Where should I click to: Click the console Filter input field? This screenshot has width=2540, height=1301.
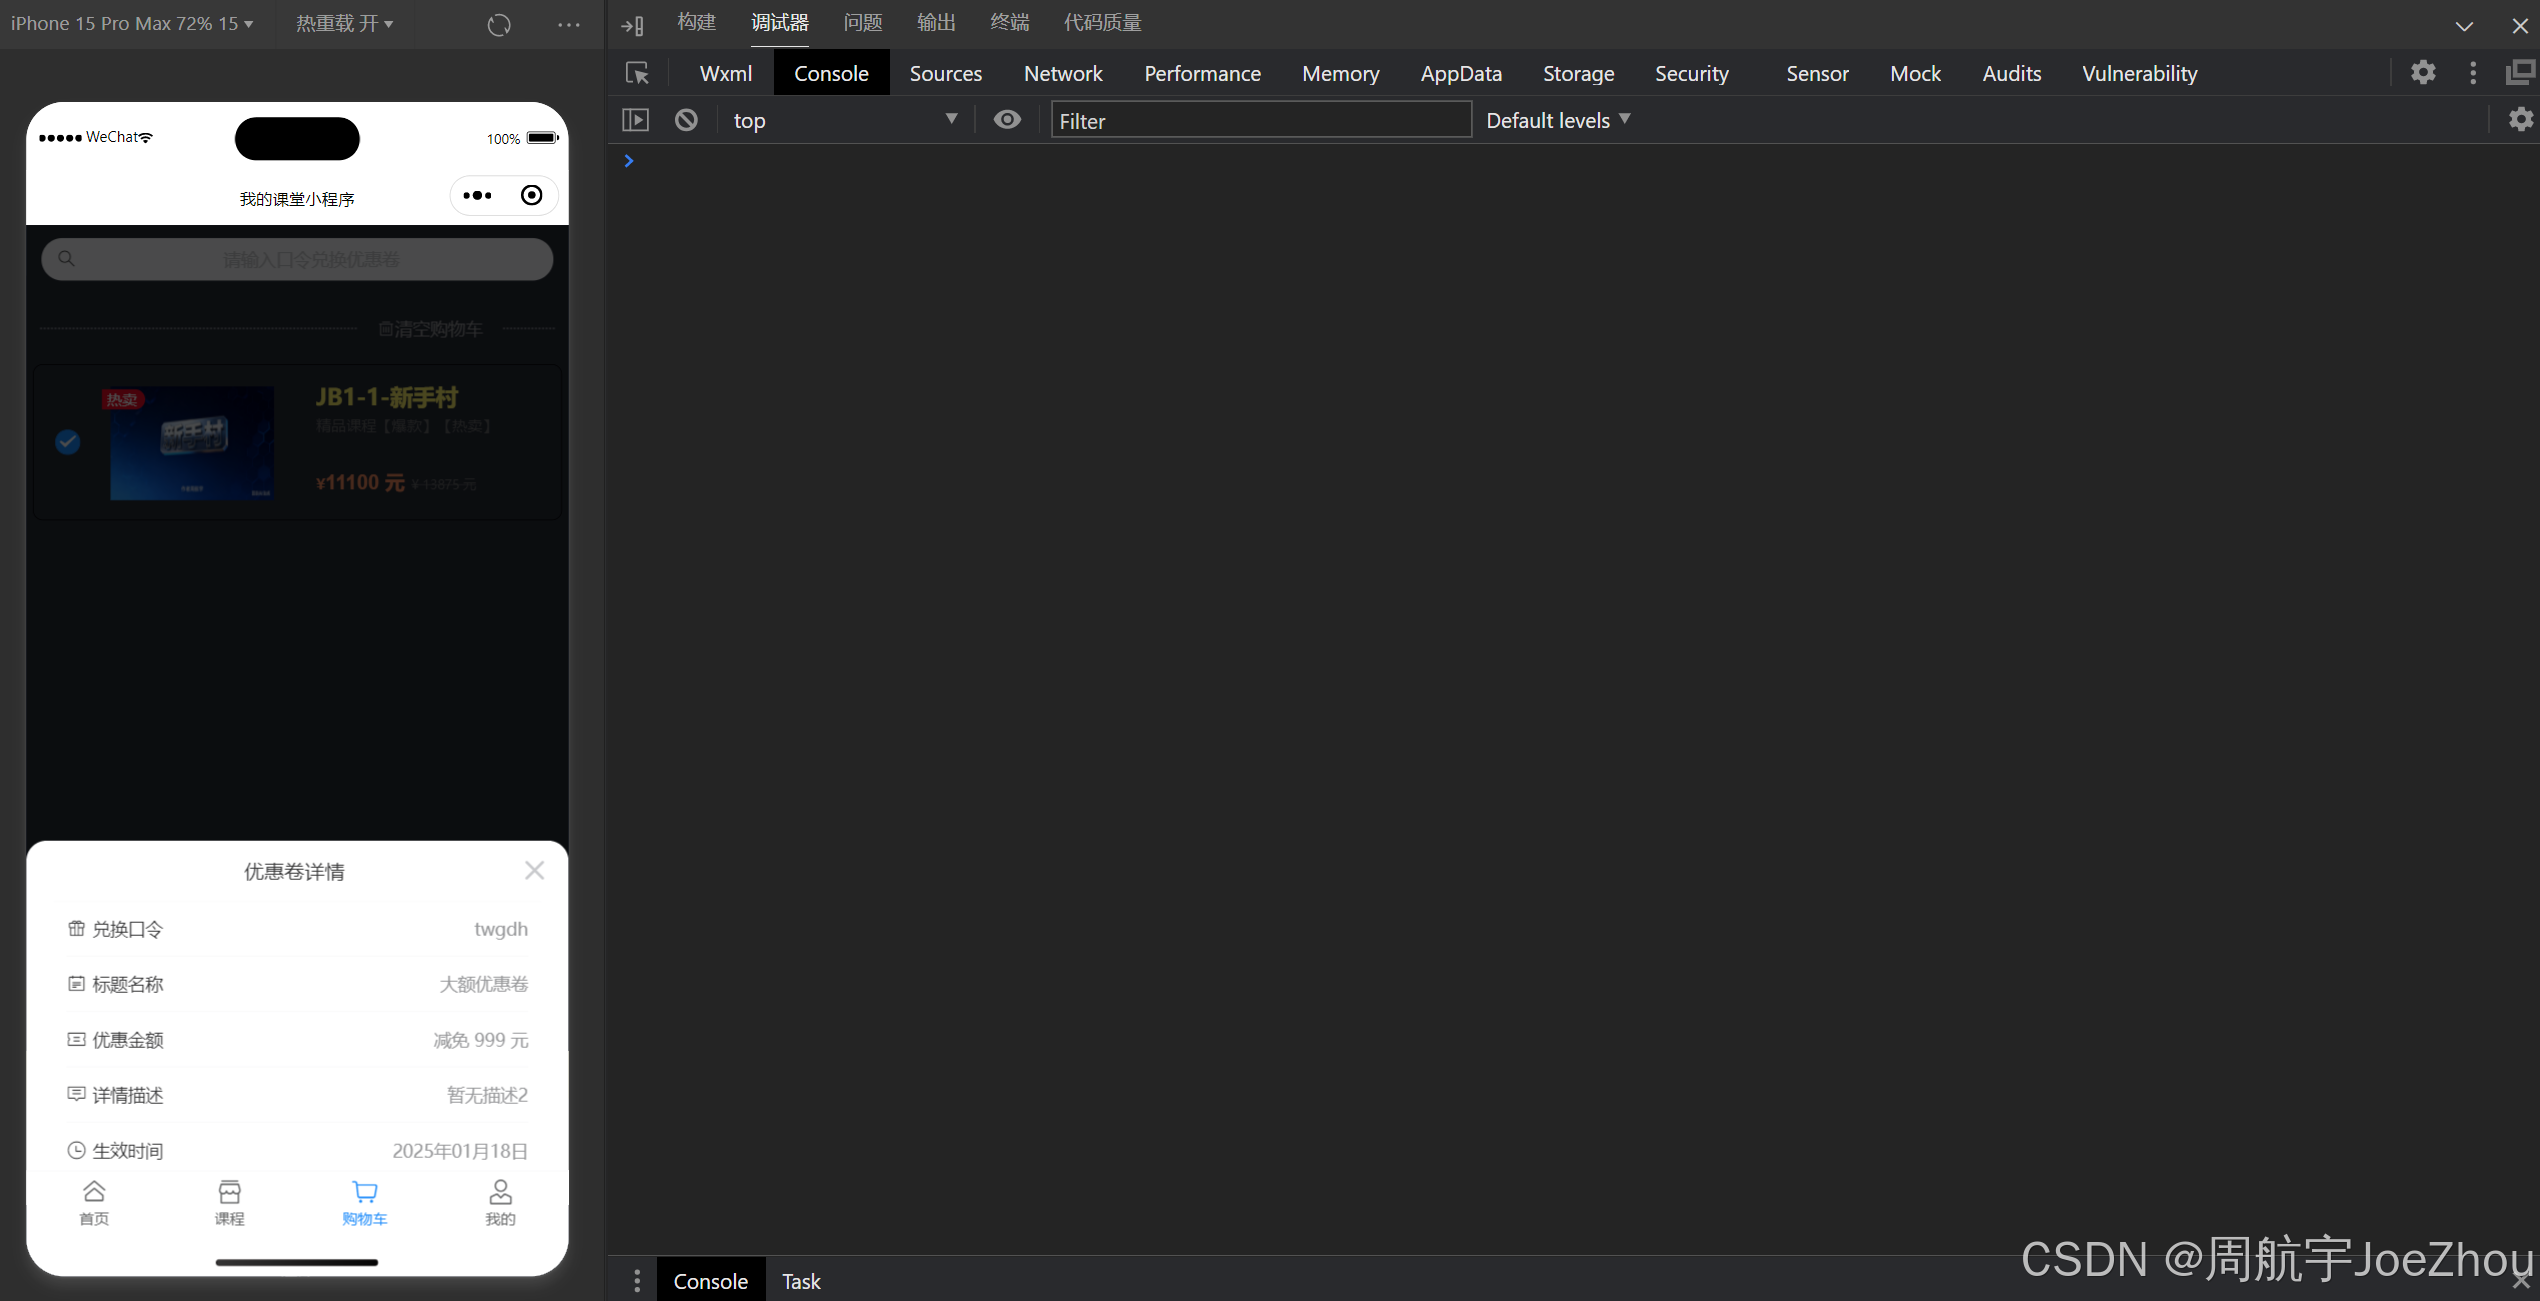pyautogui.click(x=1260, y=120)
